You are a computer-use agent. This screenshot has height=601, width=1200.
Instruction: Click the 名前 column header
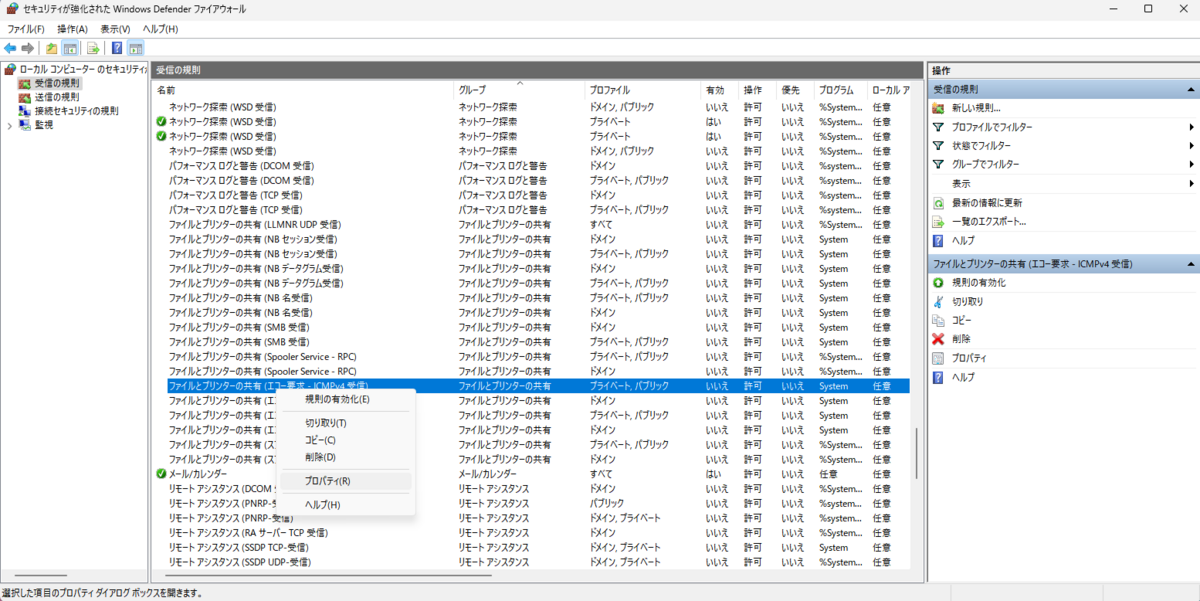pyautogui.click(x=304, y=90)
